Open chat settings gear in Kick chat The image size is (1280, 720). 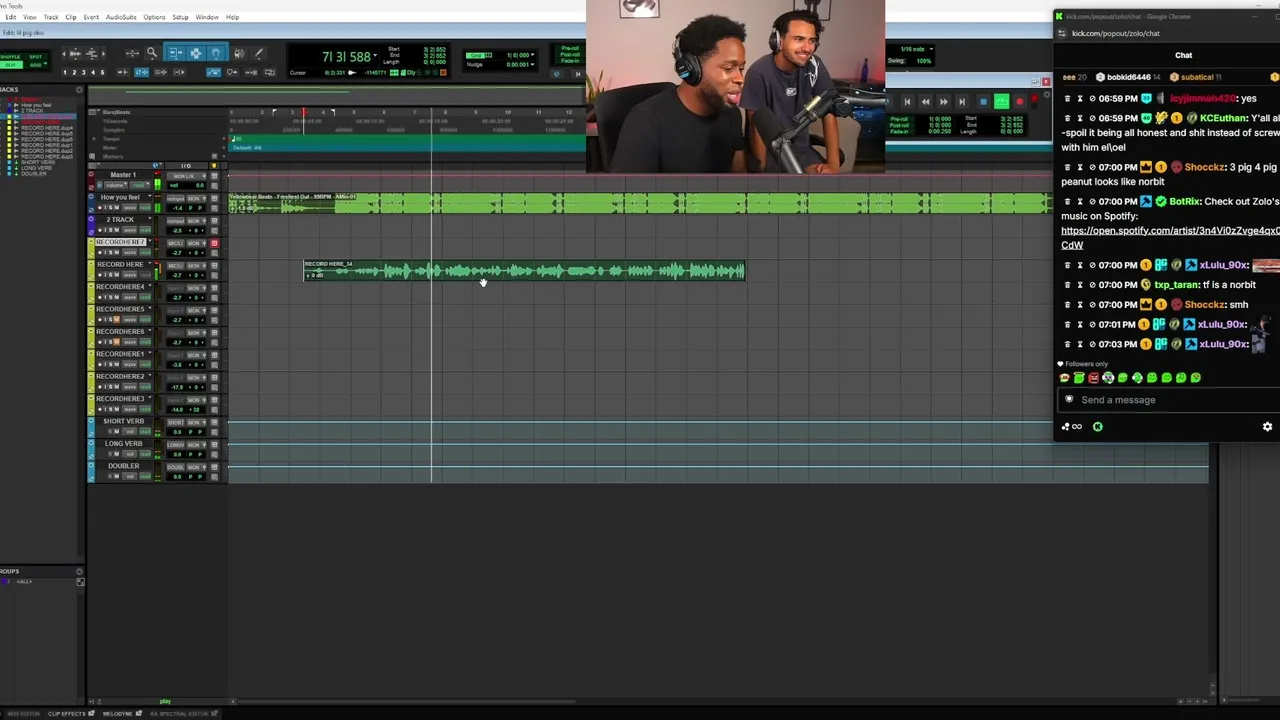click(1267, 426)
